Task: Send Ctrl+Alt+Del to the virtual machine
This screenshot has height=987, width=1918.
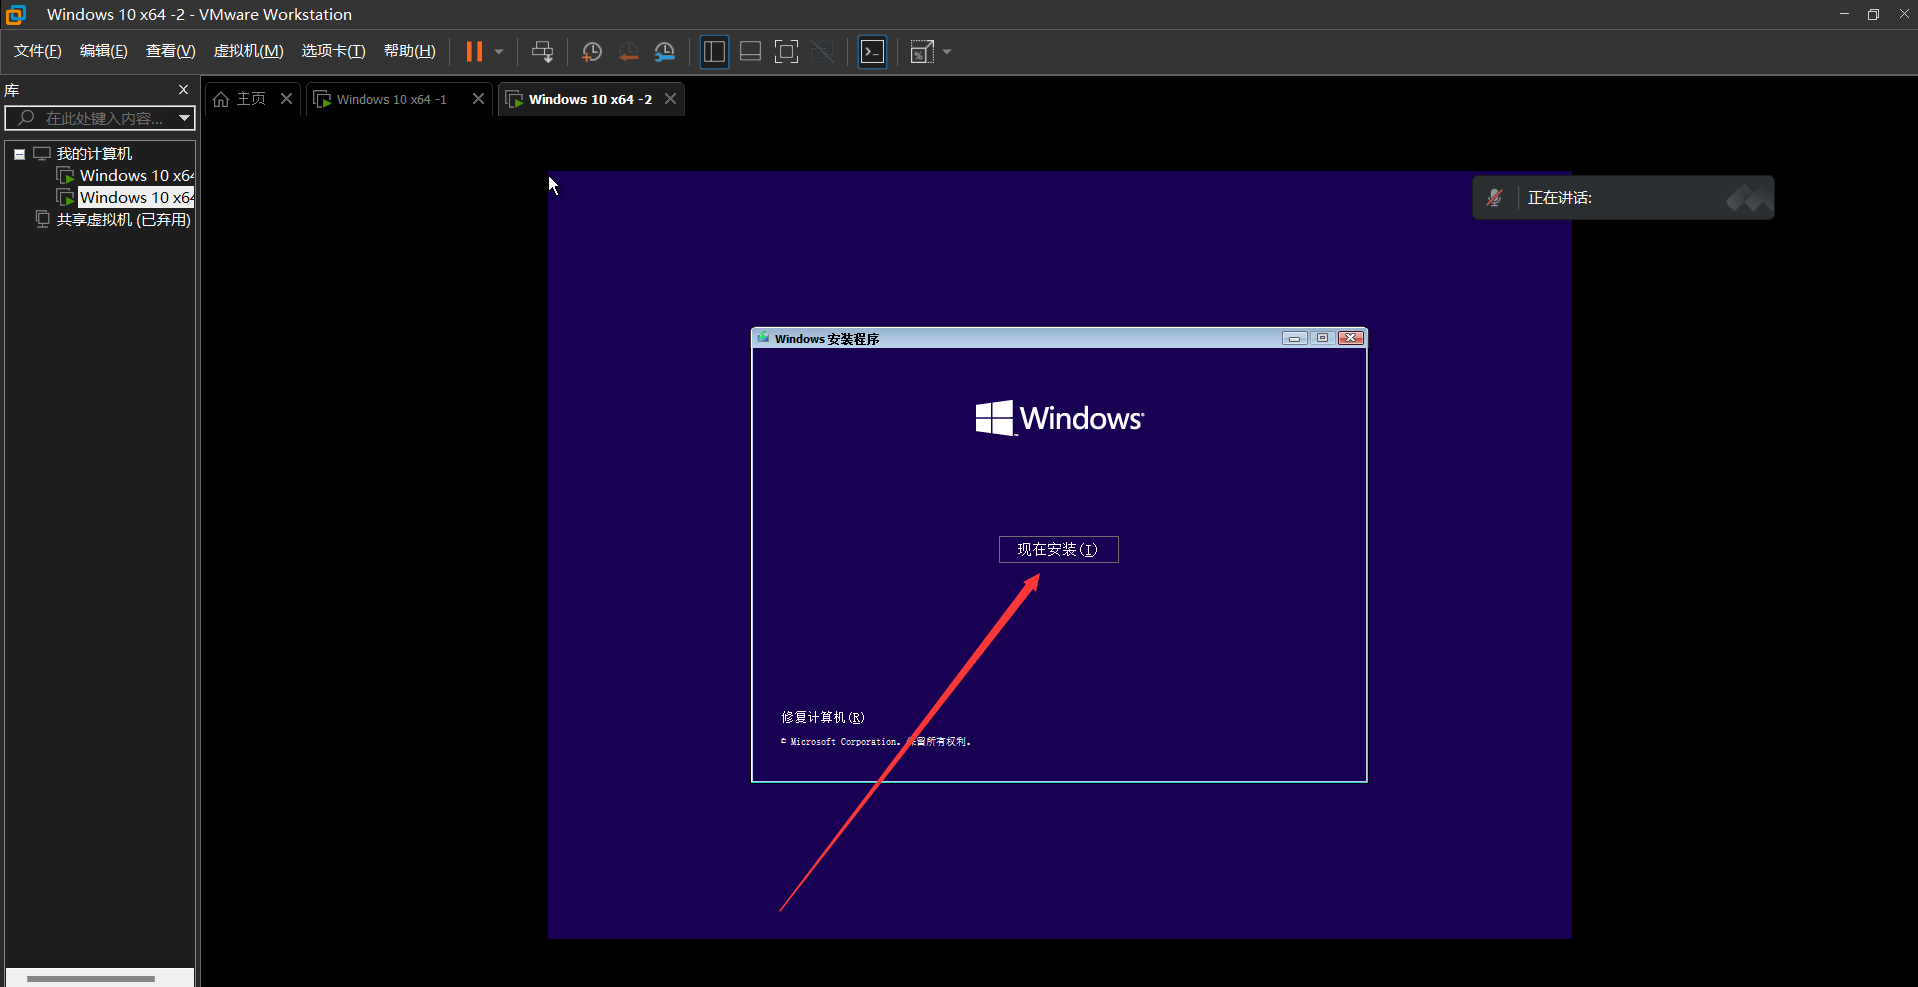Action: 542,52
